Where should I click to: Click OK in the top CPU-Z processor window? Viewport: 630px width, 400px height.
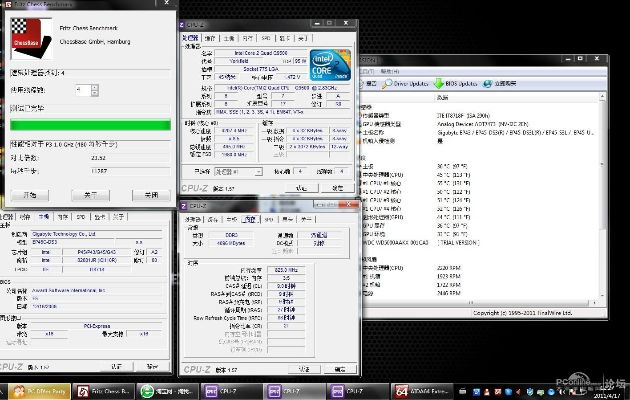point(338,188)
